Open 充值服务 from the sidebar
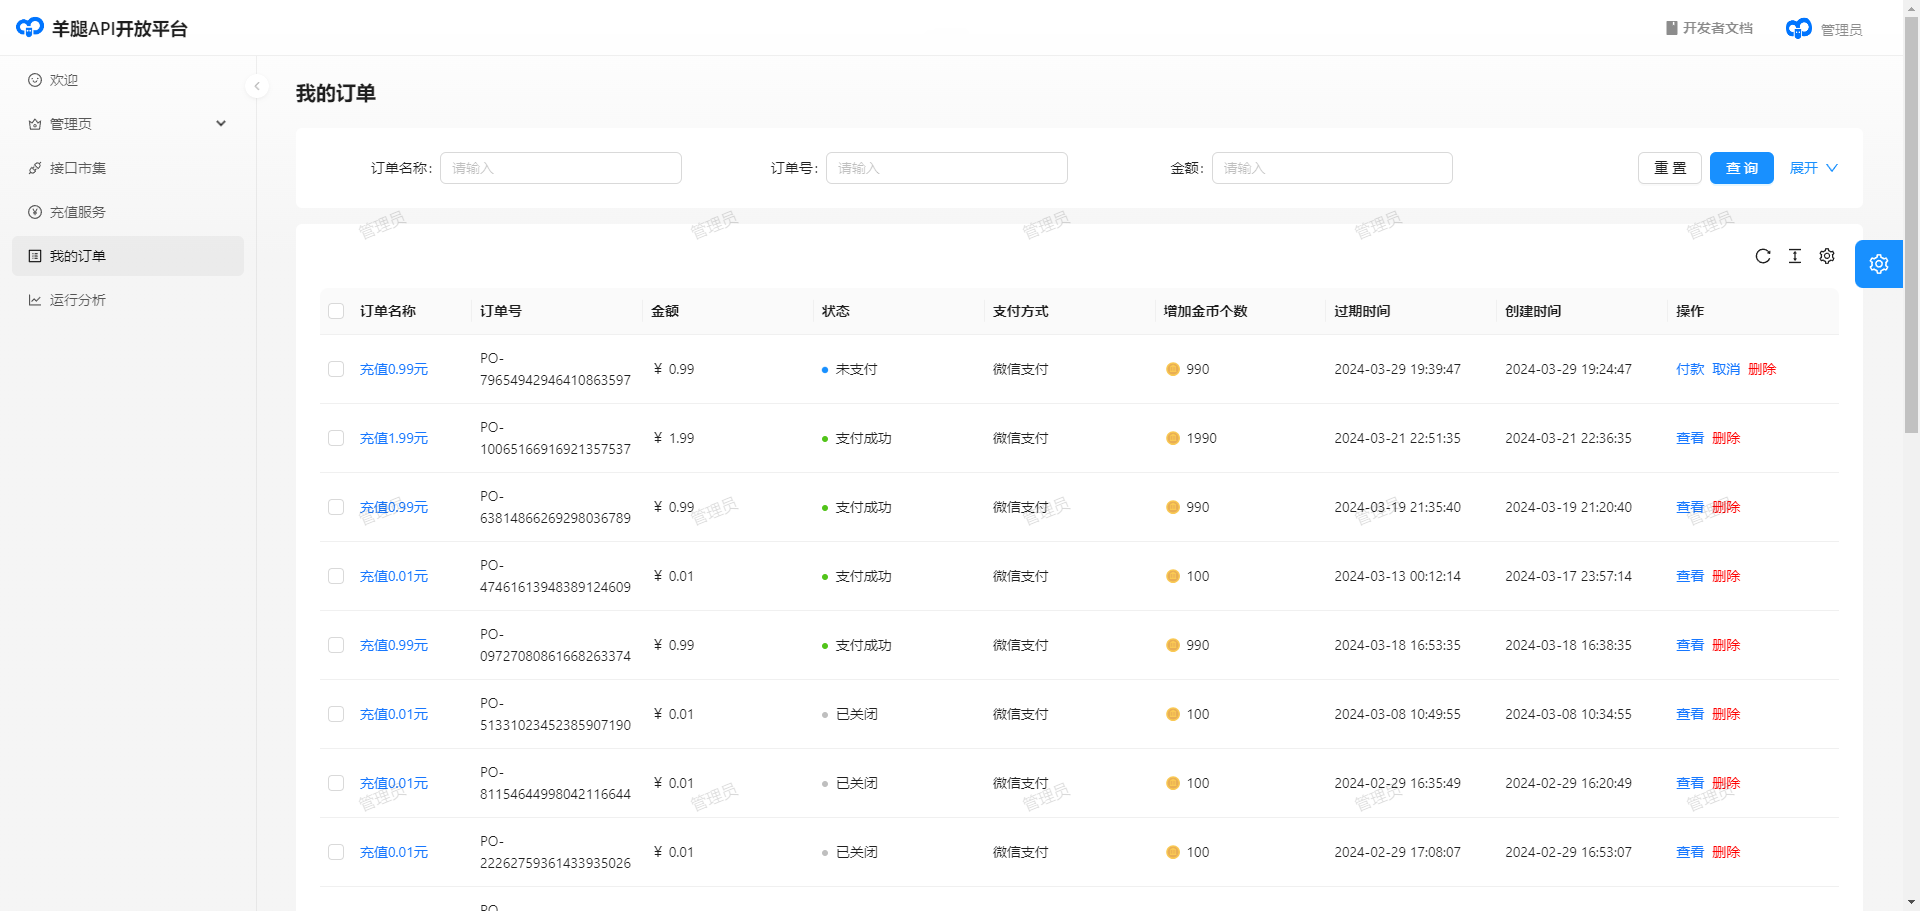The height and width of the screenshot is (911, 1920). coord(78,212)
